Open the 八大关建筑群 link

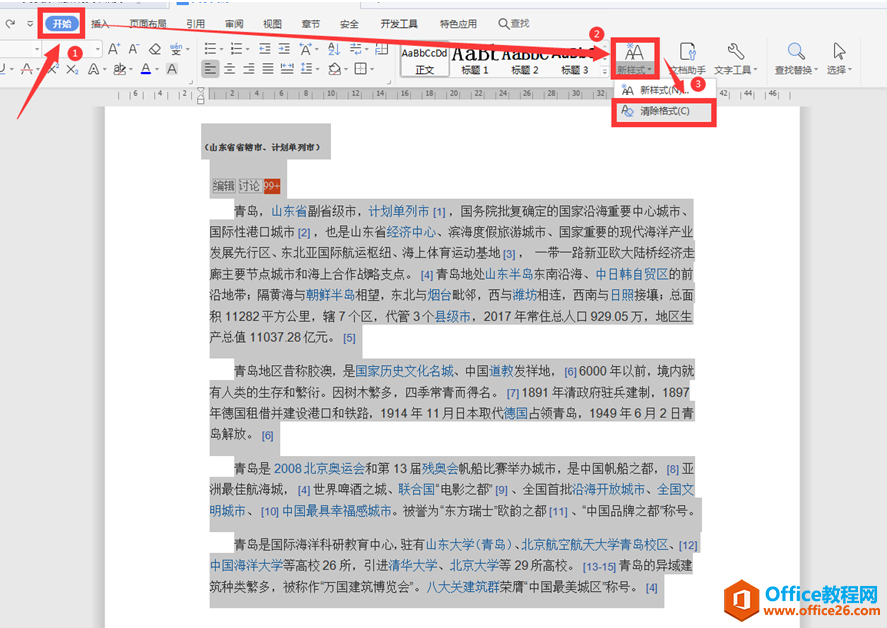463,587
